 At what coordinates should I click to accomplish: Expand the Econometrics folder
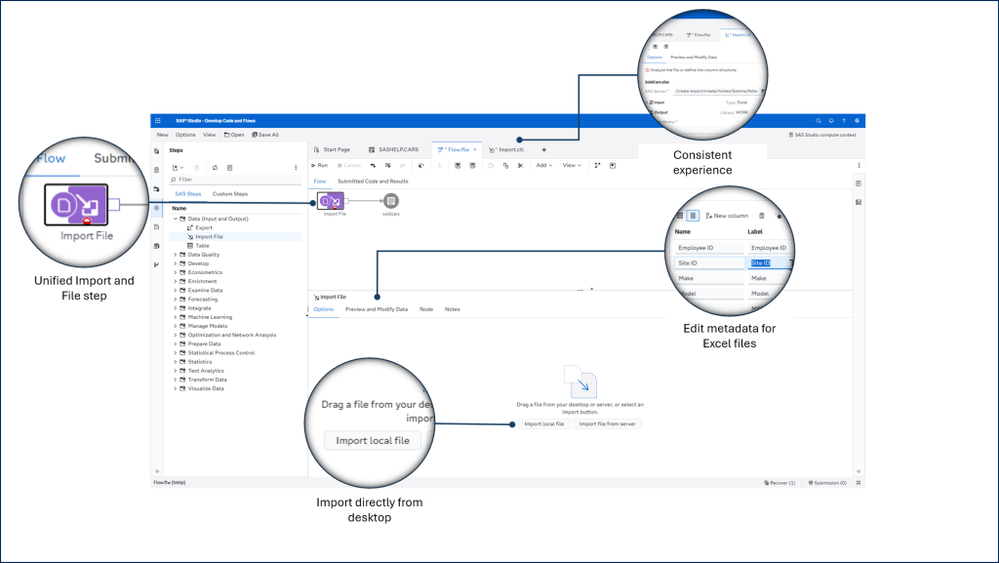(x=176, y=272)
